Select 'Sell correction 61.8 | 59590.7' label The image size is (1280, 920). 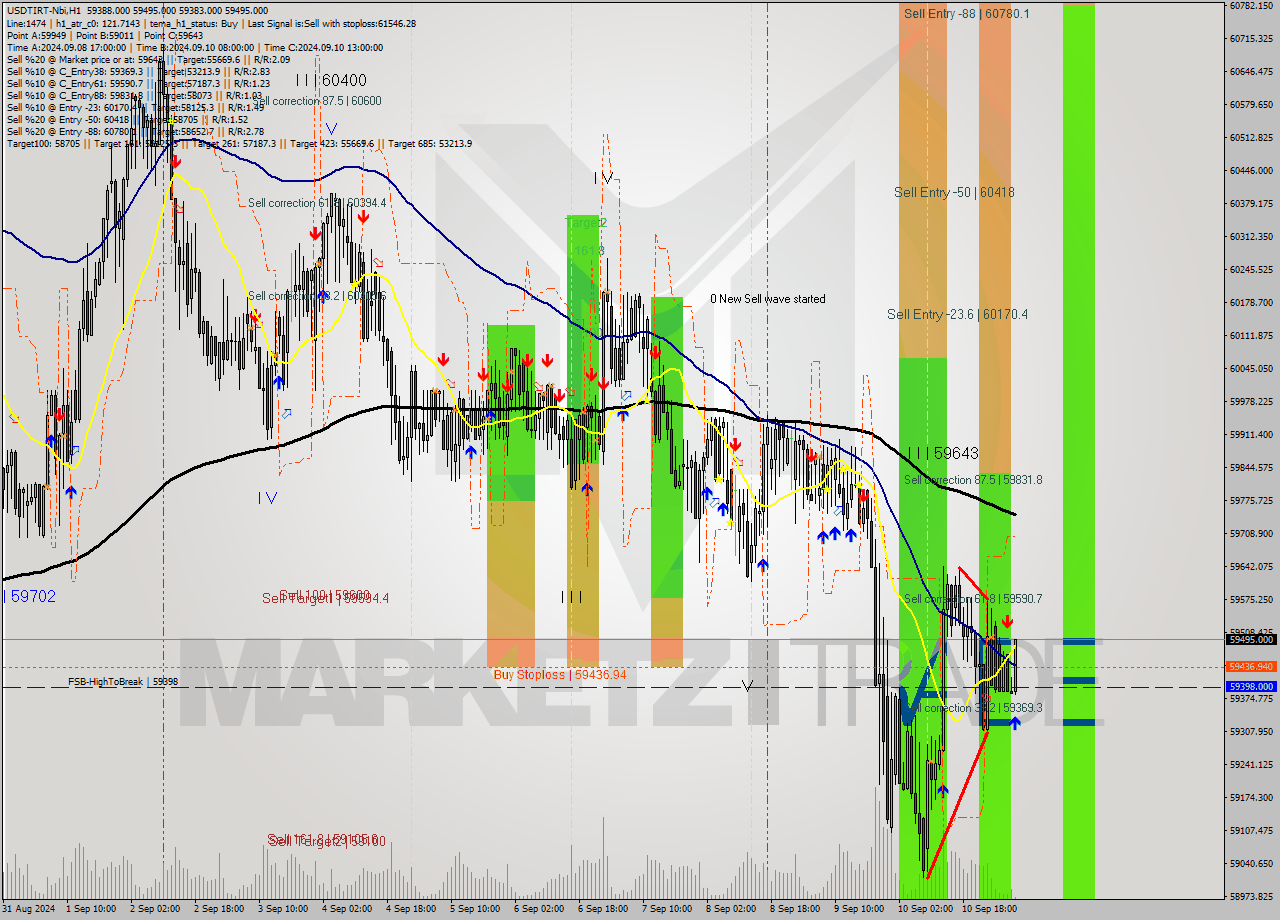click(x=973, y=599)
